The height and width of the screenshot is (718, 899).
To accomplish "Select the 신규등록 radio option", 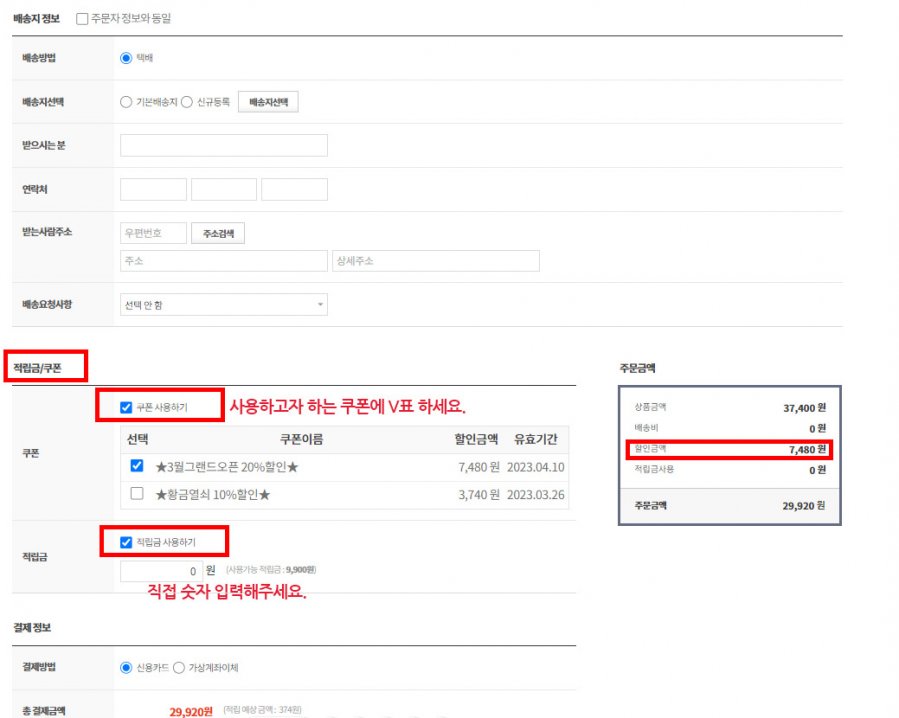I will coord(187,102).
